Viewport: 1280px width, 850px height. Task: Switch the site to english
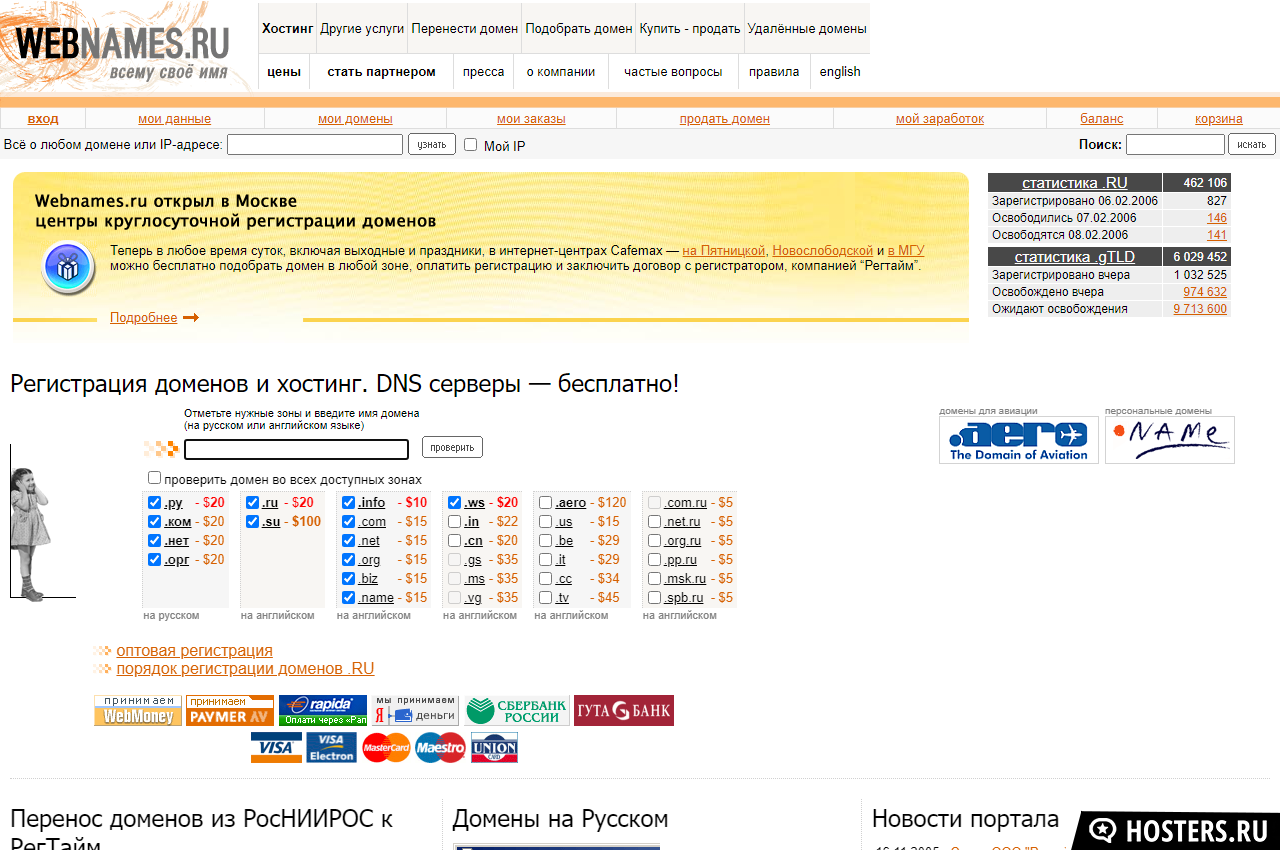pyautogui.click(x=839, y=72)
